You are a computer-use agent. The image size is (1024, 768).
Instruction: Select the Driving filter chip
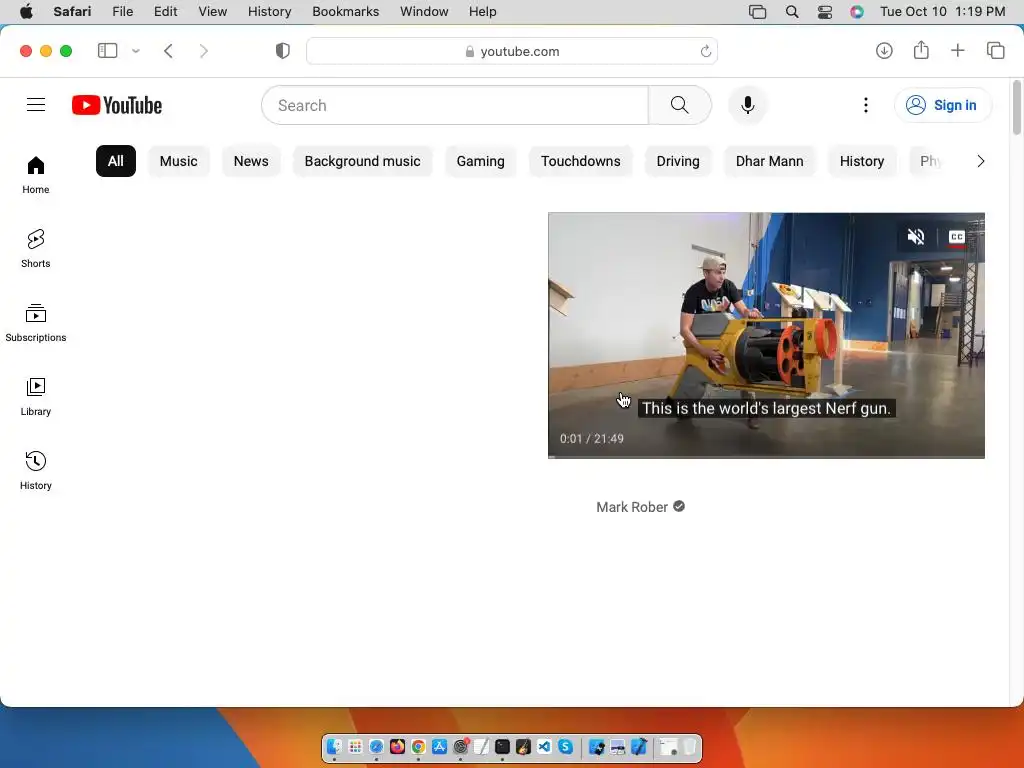(678, 161)
